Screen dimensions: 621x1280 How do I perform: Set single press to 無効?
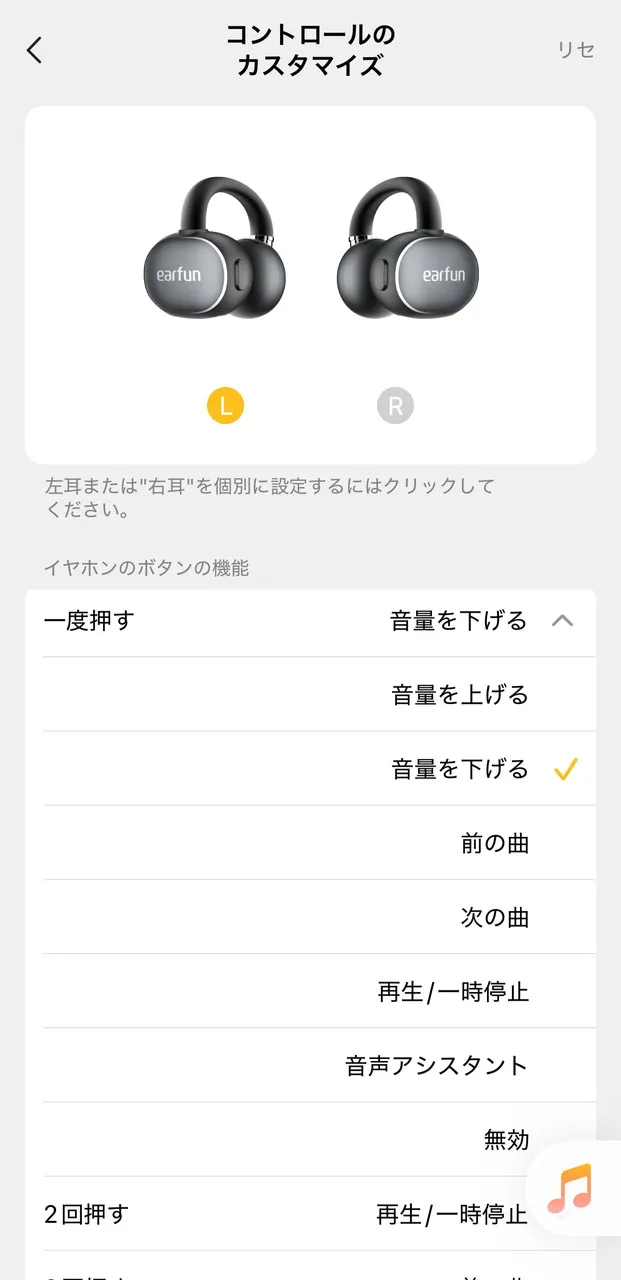pos(506,1139)
